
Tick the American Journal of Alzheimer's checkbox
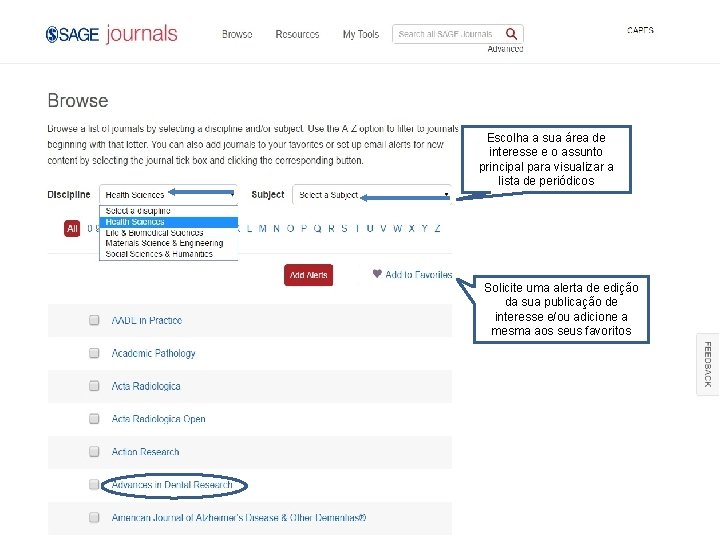pyautogui.click(x=94, y=518)
